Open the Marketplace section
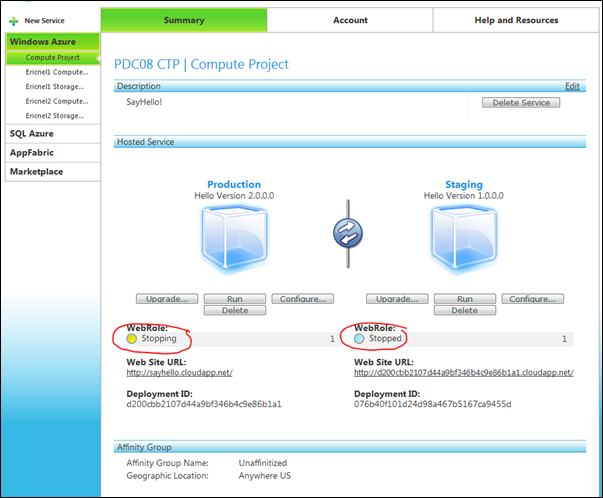The height and width of the screenshot is (498, 603). [x=53, y=172]
